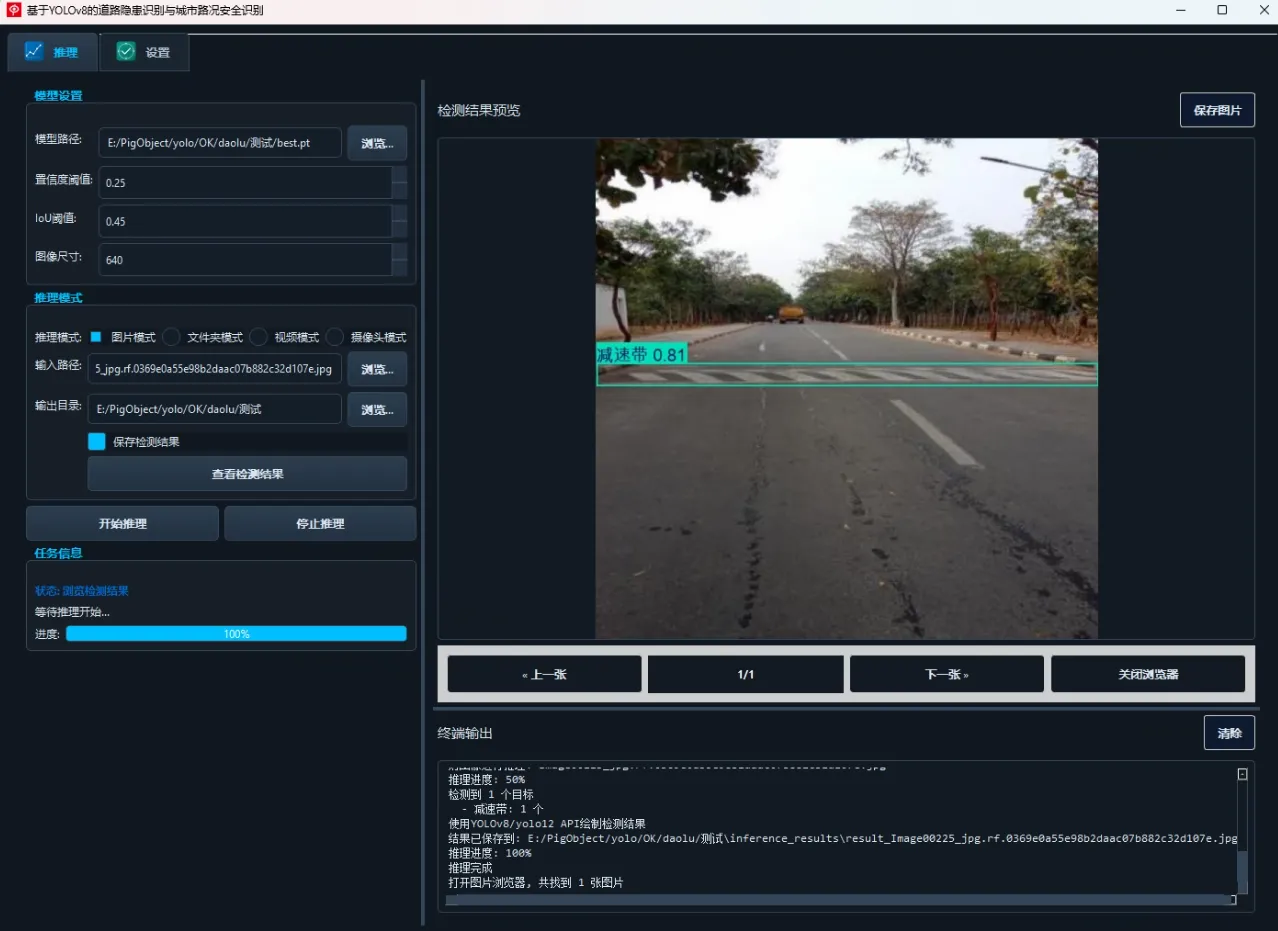Viewport: 1278px width, 931px height.
Task: Click the terminal output scroll-up arrow
Action: click(1242, 774)
